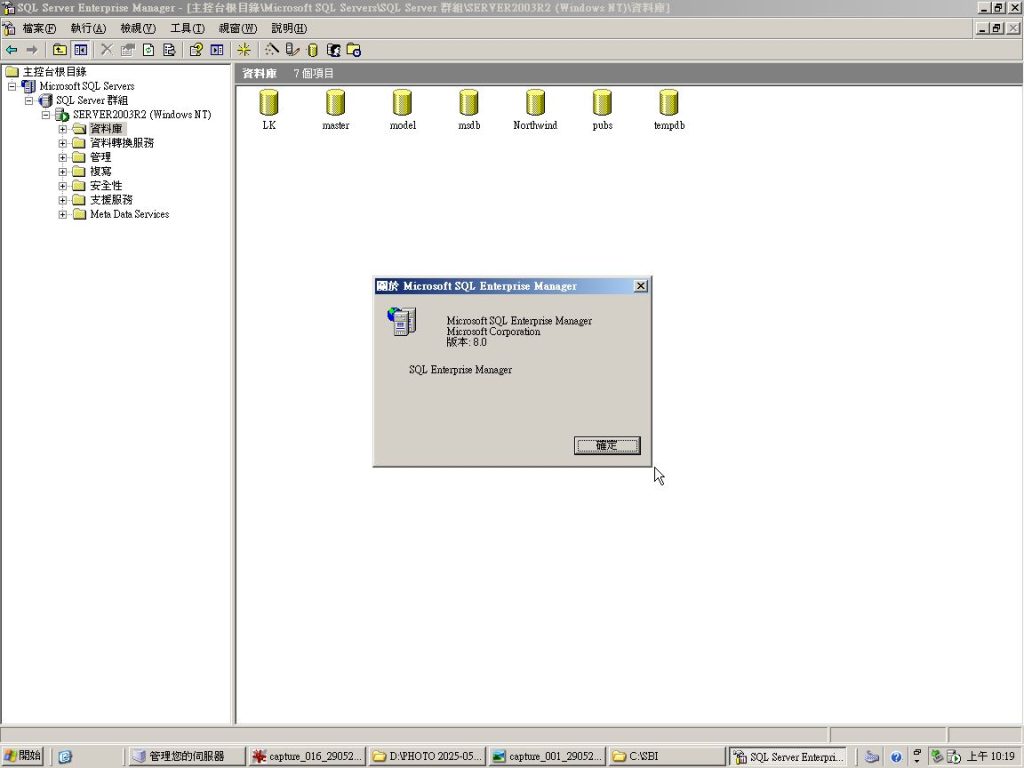
Task: Expand the Meta Data Services node
Action: pyautogui.click(x=63, y=214)
